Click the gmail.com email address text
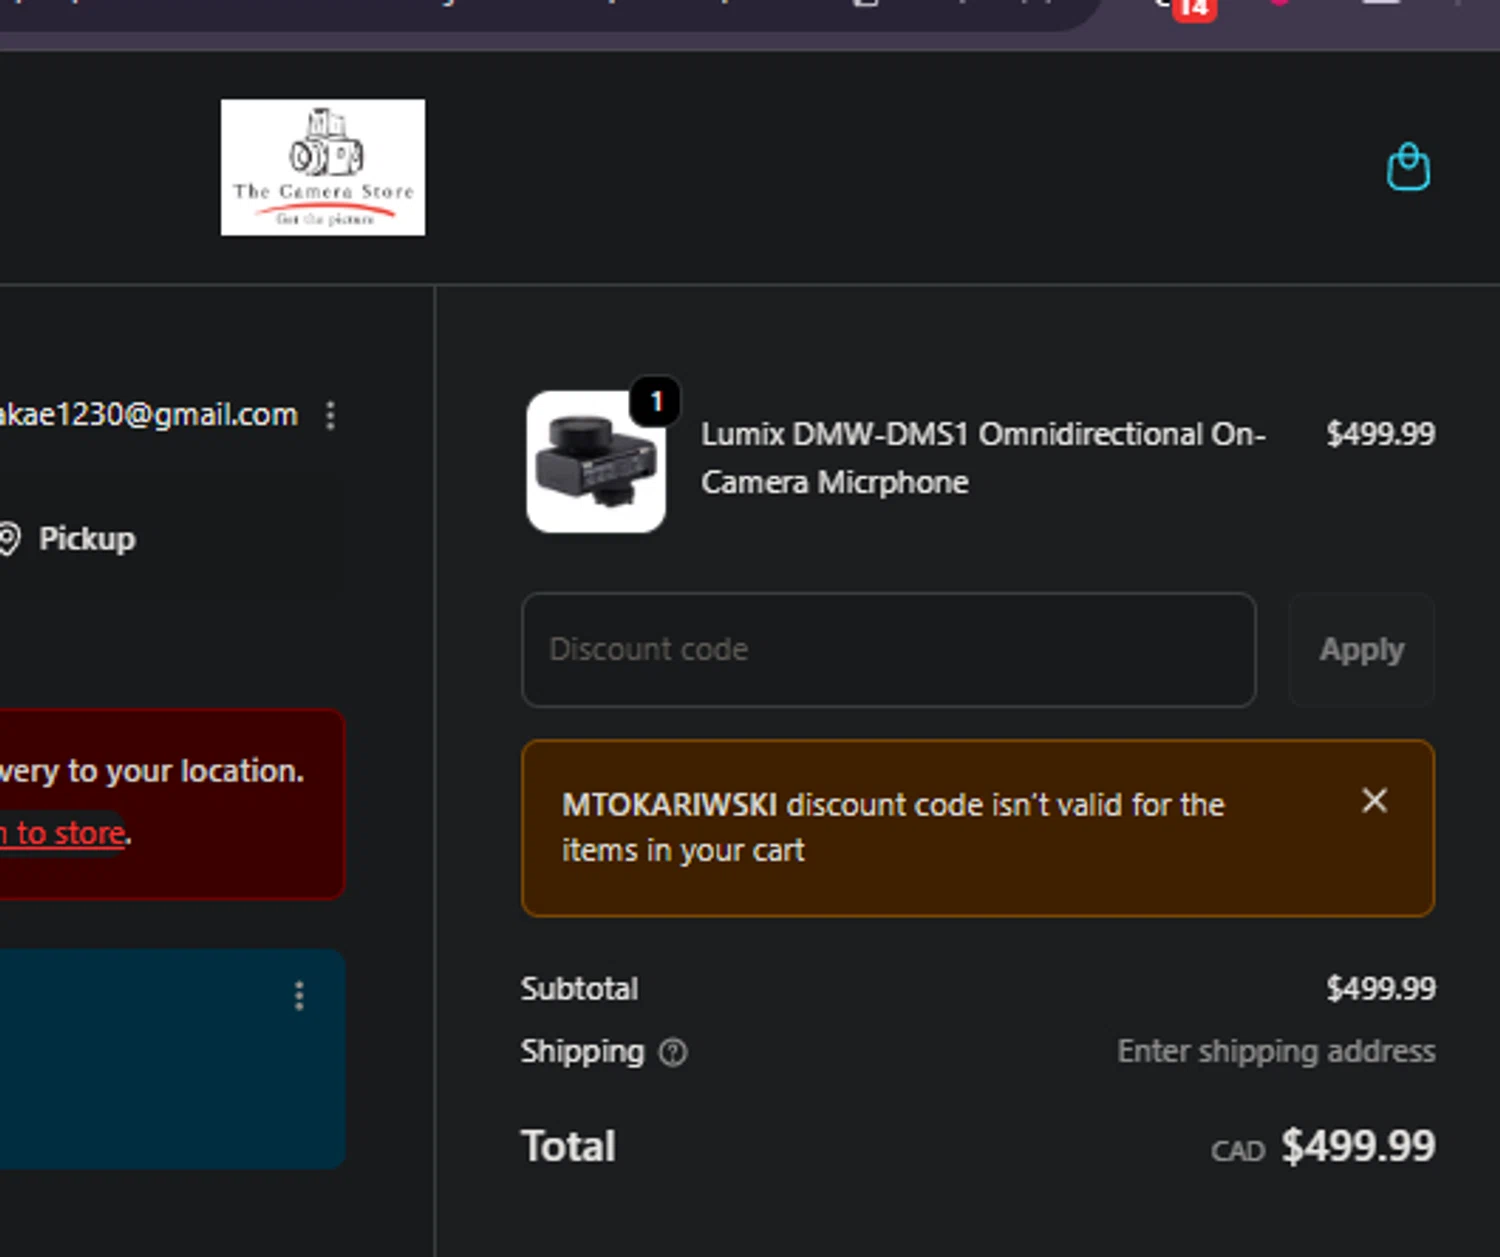Screen dimensions: 1500x1257 [x=148, y=415]
